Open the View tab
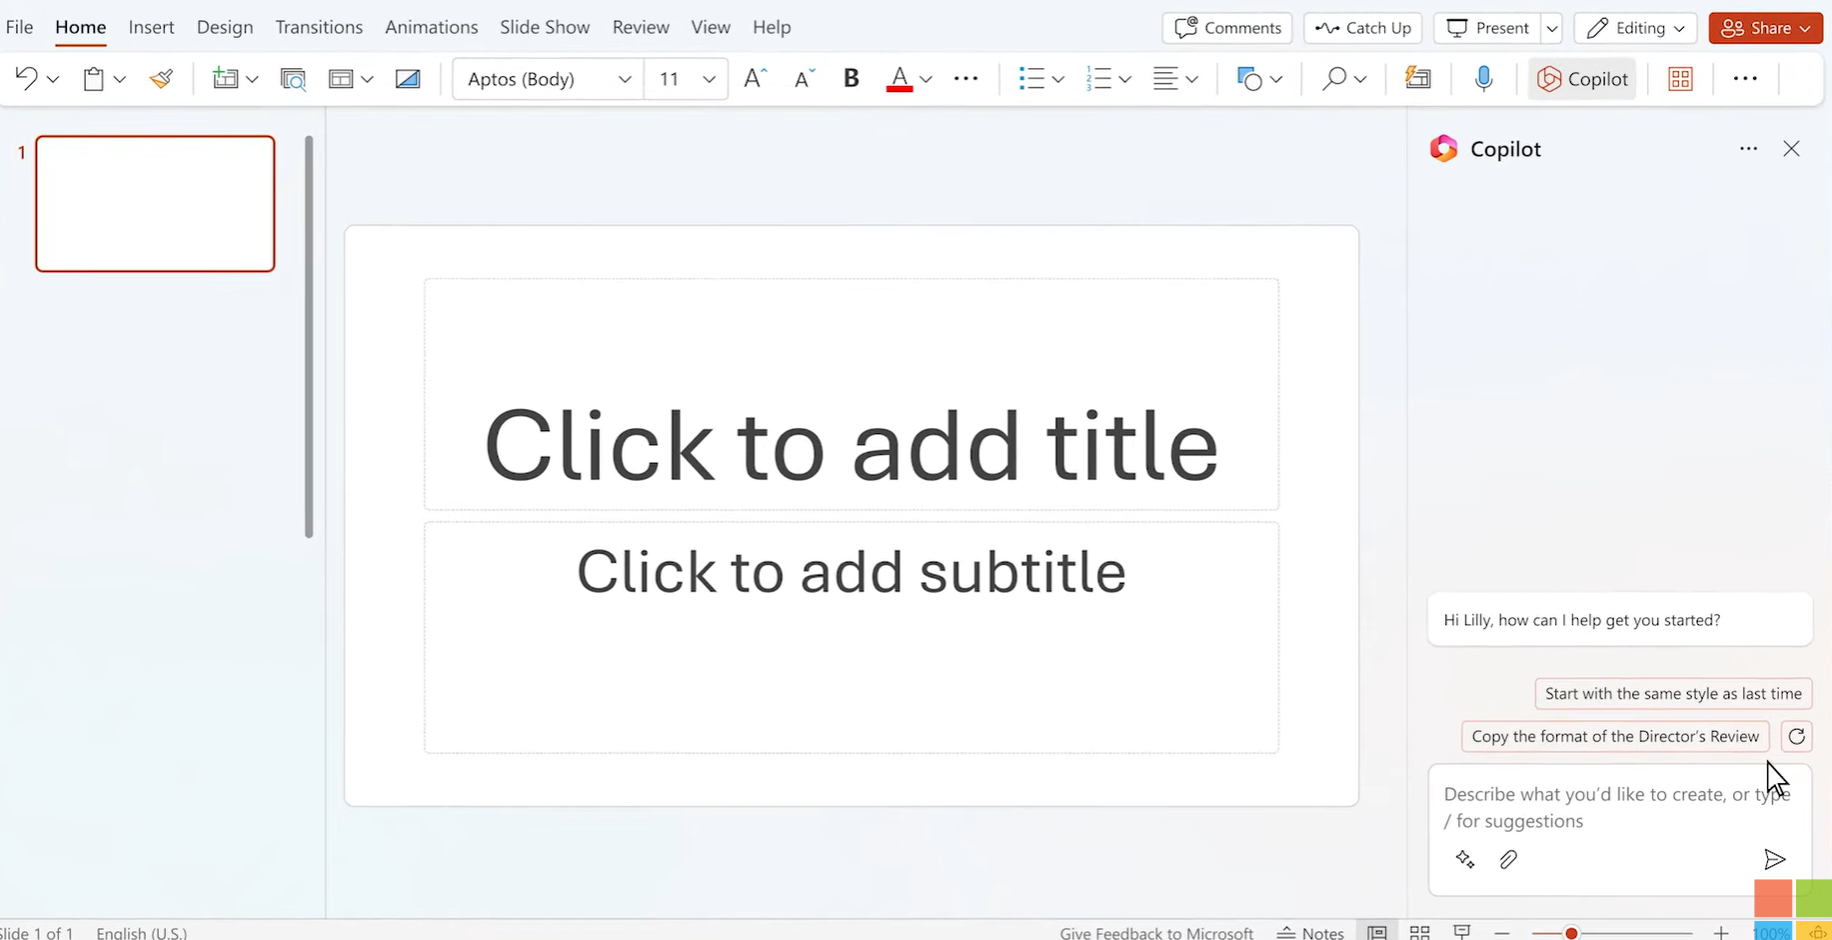The width and height of the screenshot is (1832, 940). click(x=710, y=27)
